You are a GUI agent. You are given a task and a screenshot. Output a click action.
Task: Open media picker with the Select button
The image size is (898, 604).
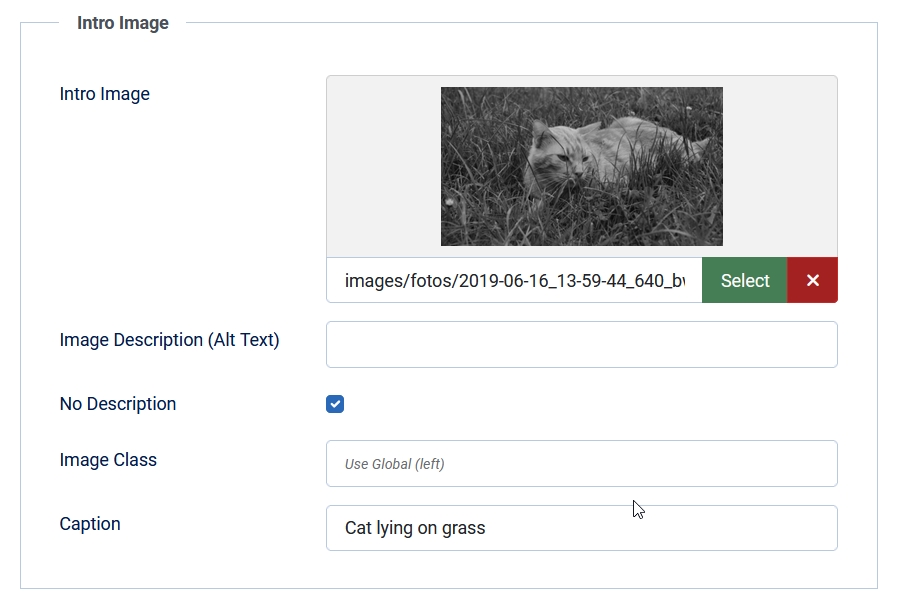[744, 280]
